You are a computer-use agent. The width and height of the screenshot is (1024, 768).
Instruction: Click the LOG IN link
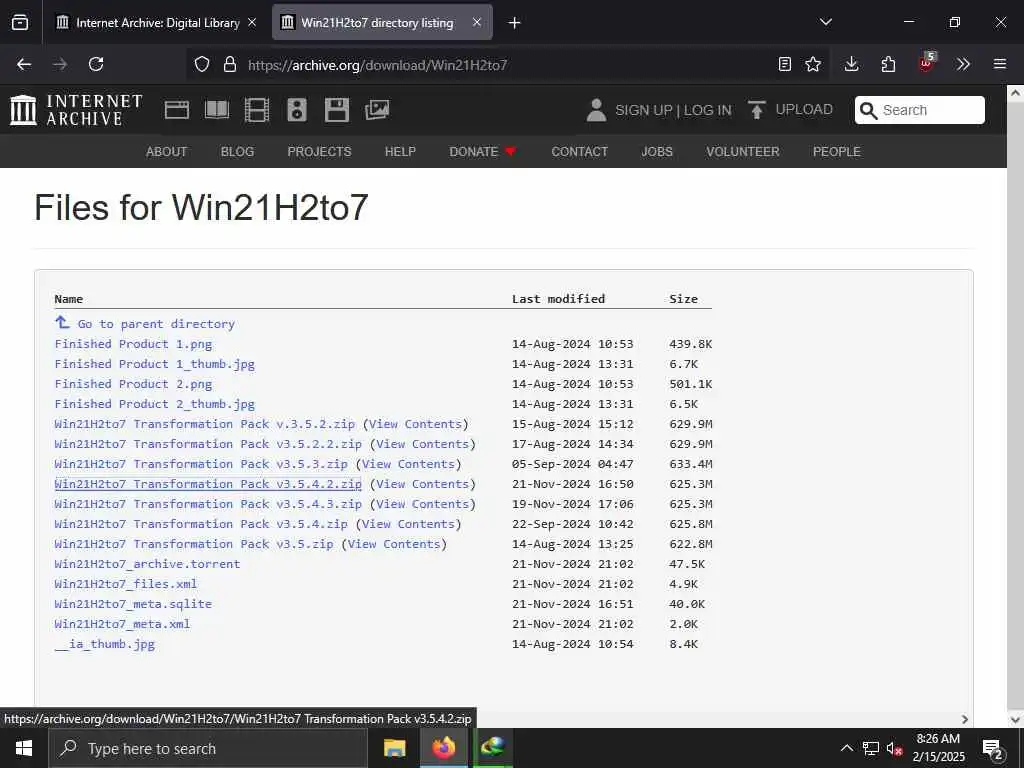point(708,110)
